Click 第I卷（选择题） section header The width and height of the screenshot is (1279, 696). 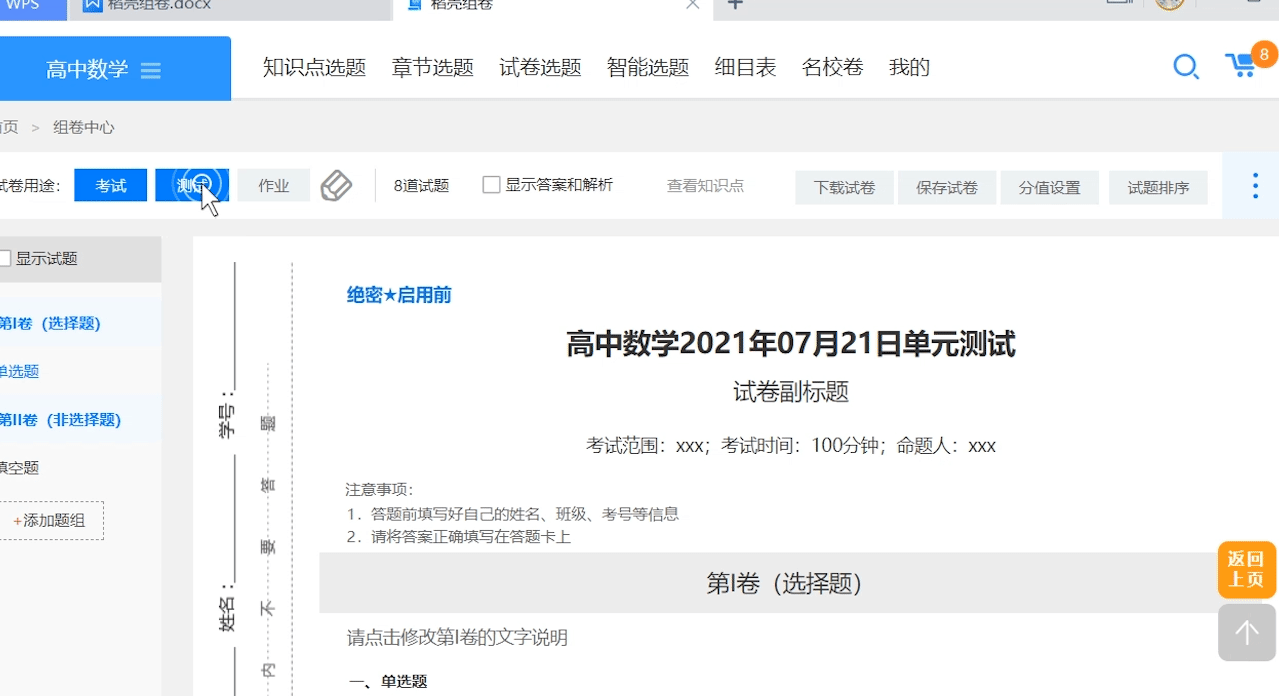tap(784, 583)
